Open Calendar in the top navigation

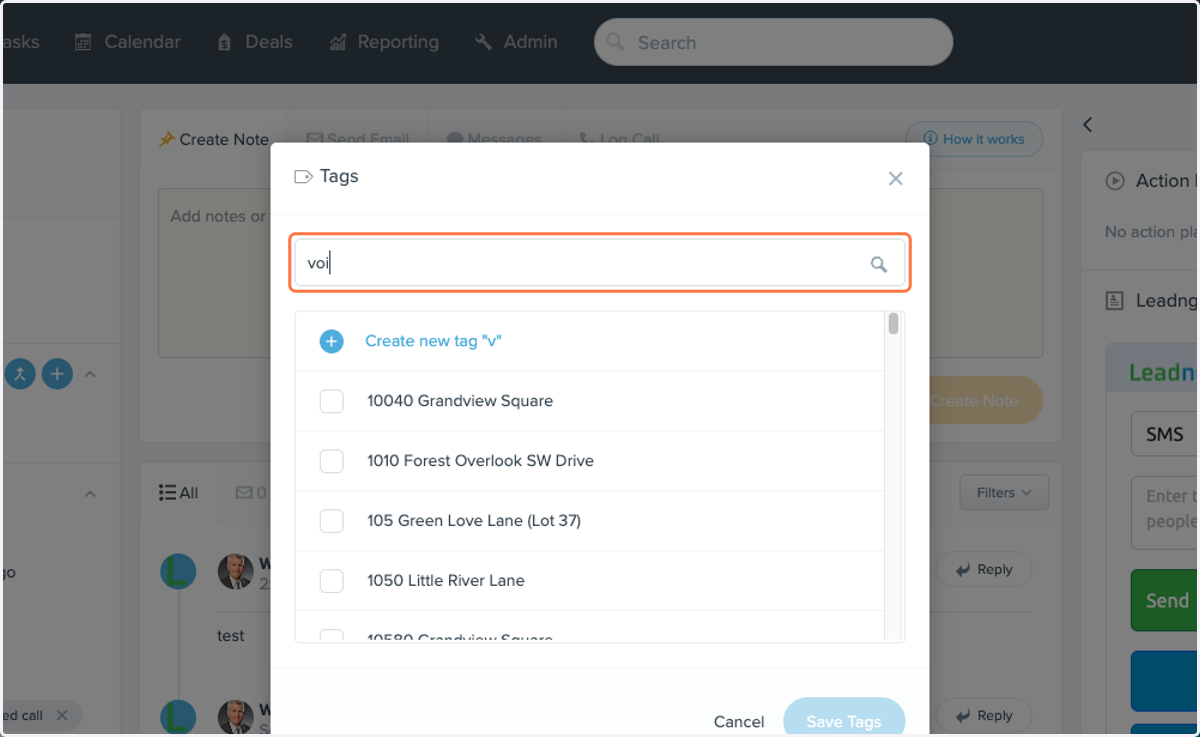(129, 42)
